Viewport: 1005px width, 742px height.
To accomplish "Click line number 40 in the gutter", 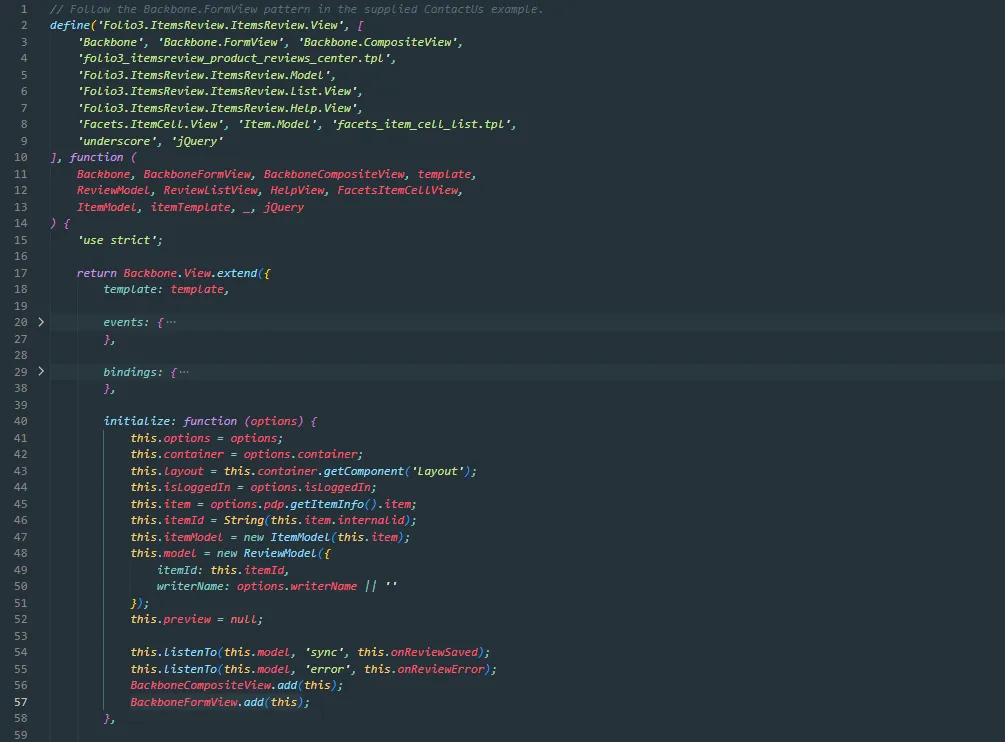I will click(21, 421).
